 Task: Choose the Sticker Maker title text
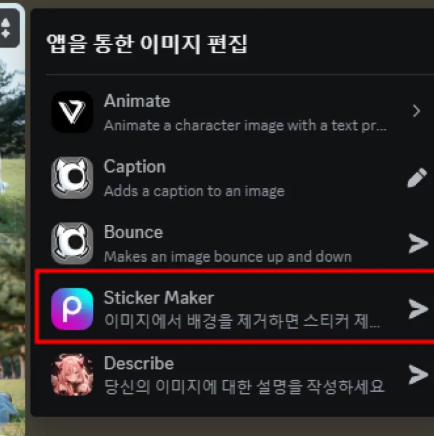pyautogui.click(x=159, y=298)
